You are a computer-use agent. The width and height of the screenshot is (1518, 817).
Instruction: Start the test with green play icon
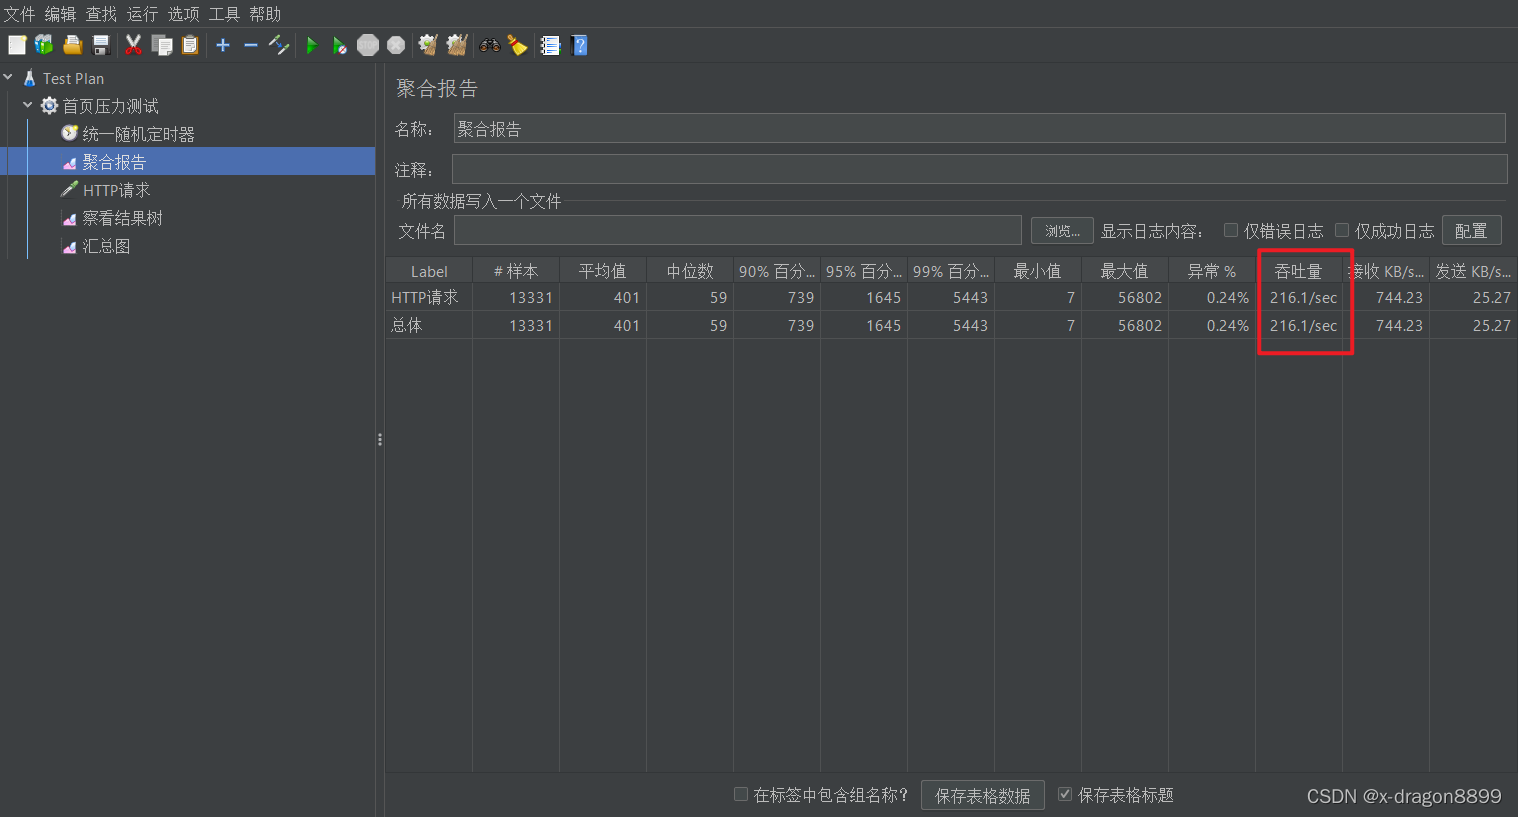point(312,45)
